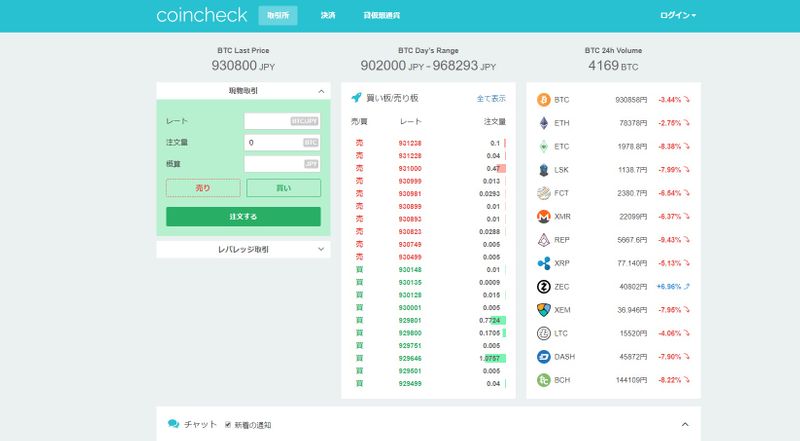Click the ETC Ethereum Classic icon

(x=544, y=146)
